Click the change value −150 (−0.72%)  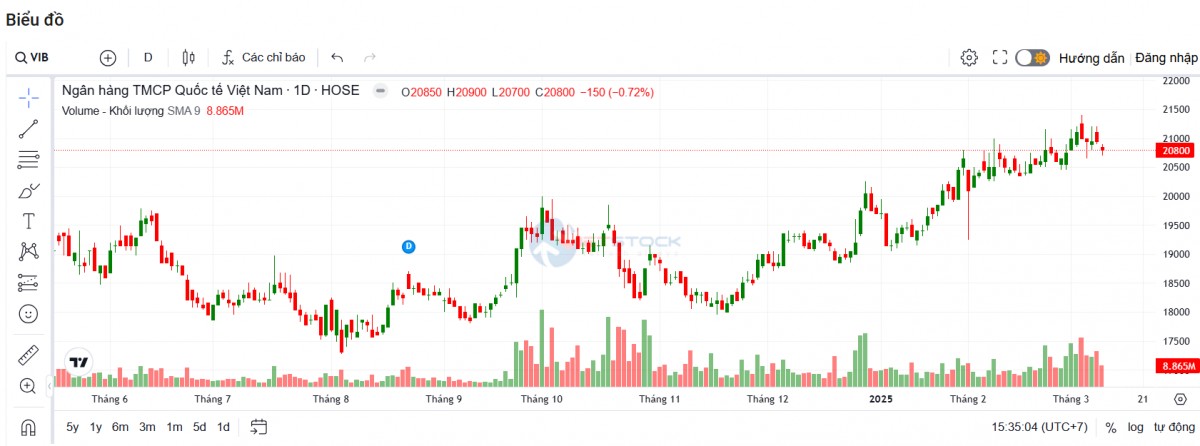(617, 92)
